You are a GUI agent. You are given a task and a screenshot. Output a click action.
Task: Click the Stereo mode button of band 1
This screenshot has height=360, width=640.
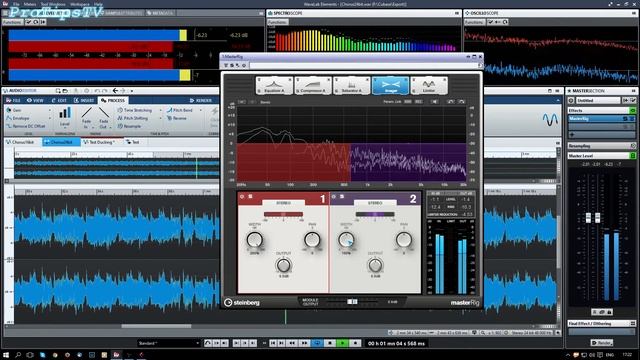(x=284, y=203)
